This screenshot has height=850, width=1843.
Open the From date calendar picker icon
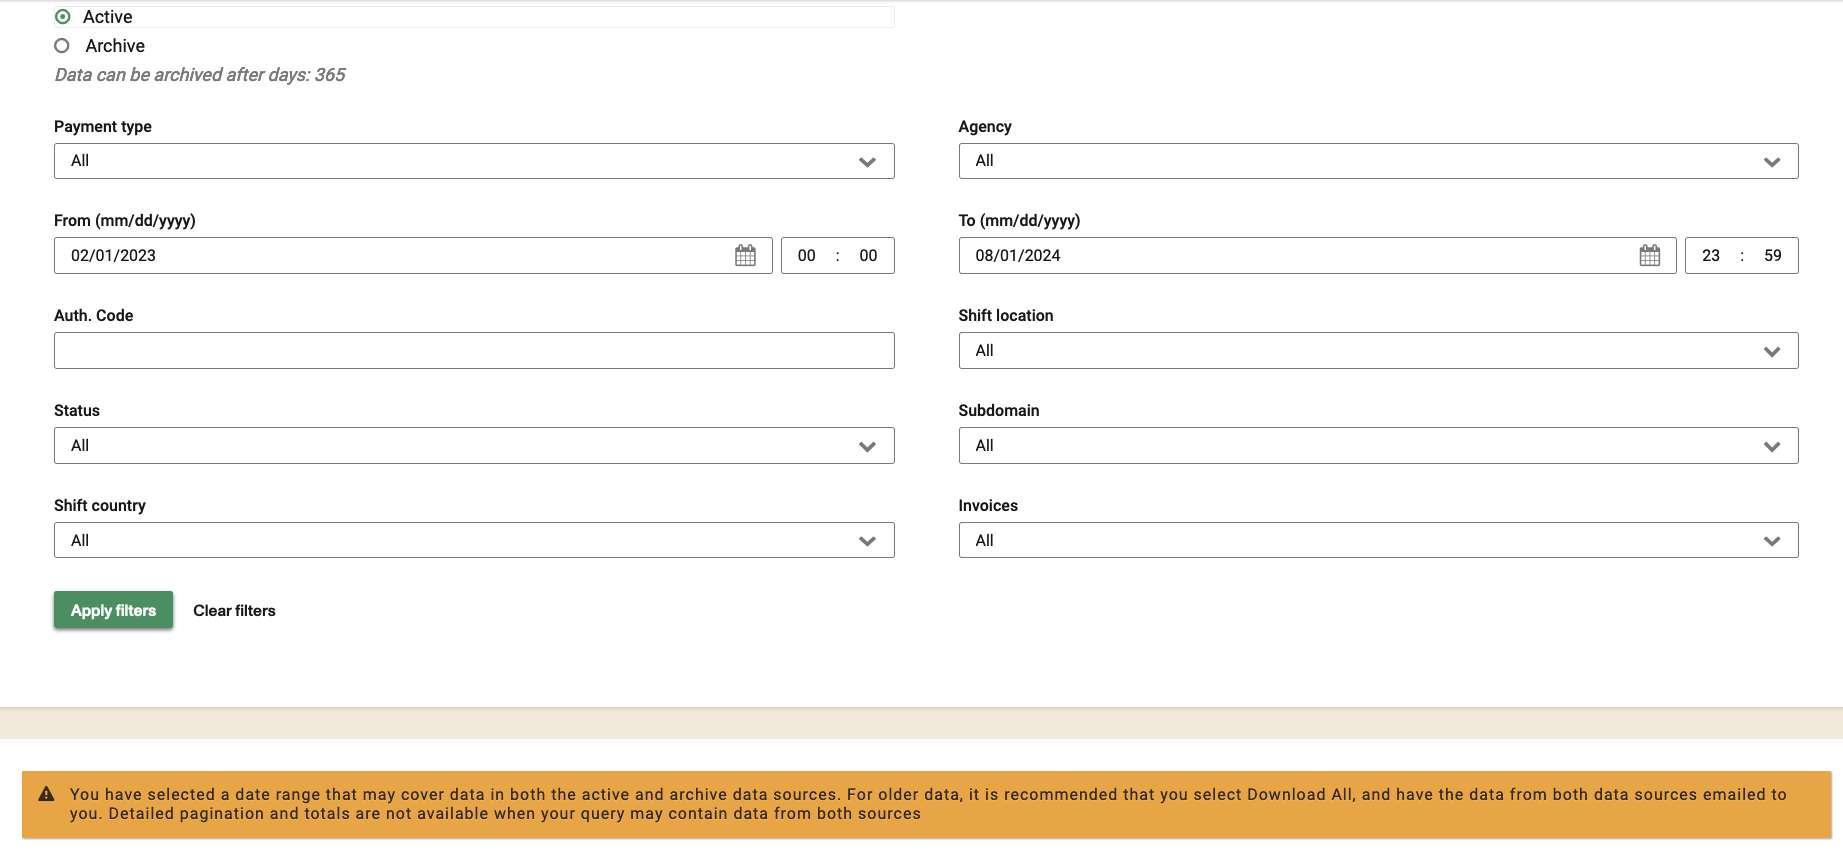(x=746, y=256)
